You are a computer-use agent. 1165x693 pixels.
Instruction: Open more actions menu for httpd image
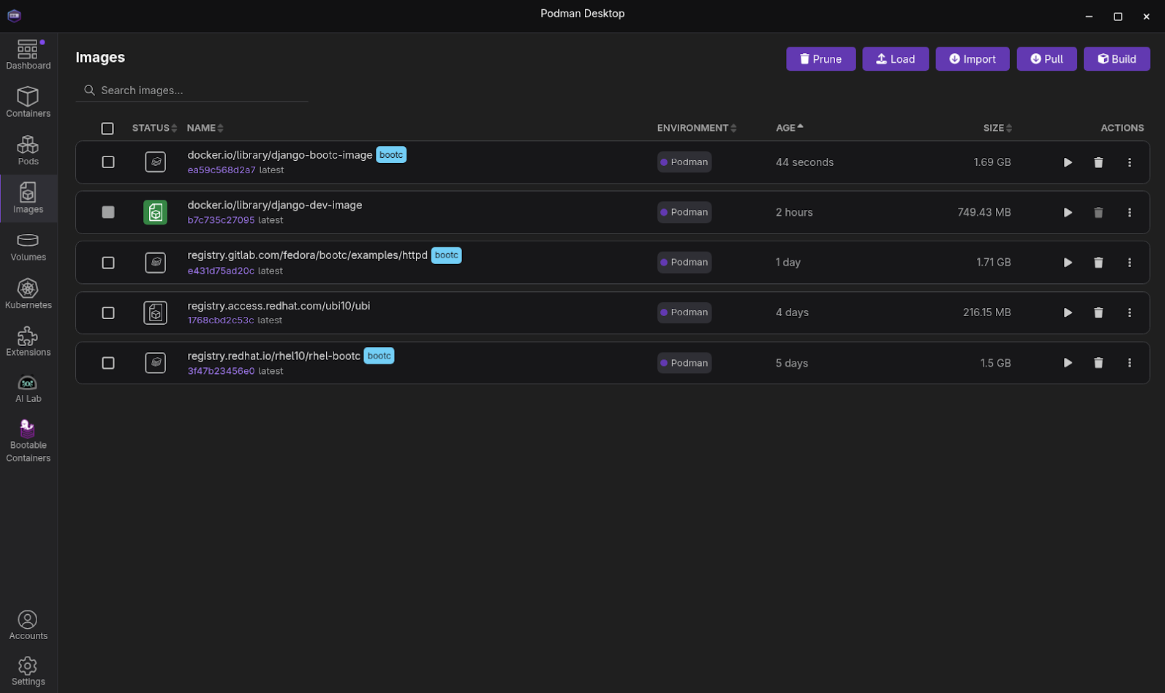point(1129,263)
